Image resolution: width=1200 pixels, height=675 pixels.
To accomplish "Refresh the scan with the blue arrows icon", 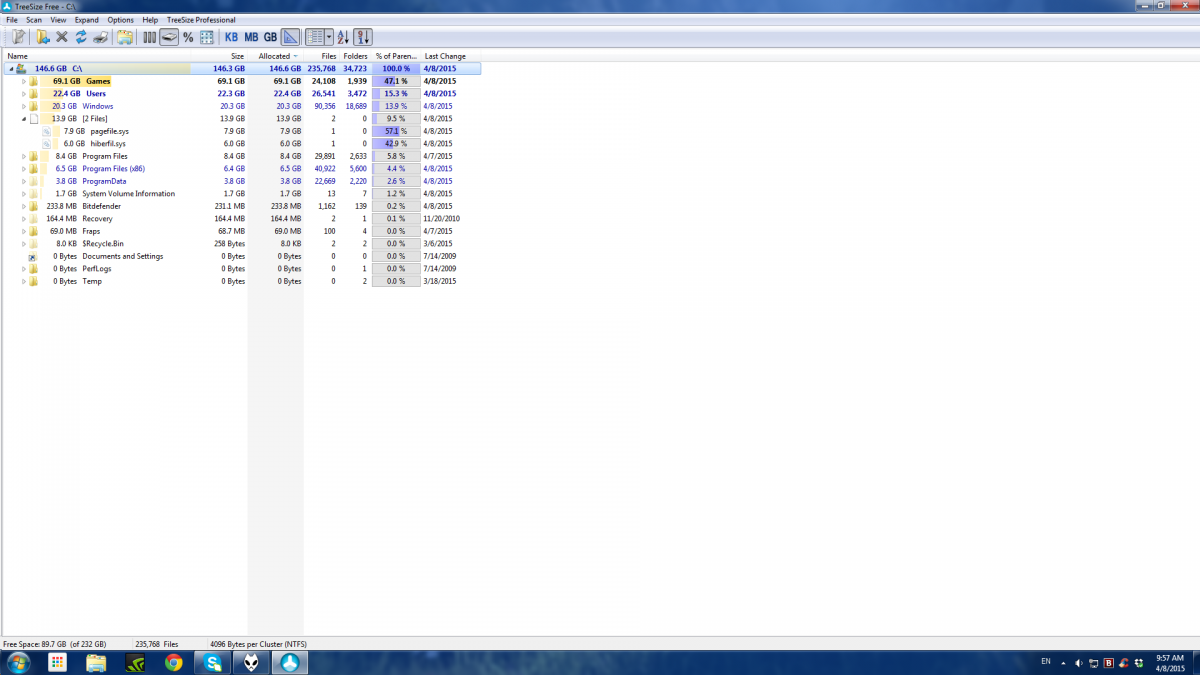I will (81, 37).
